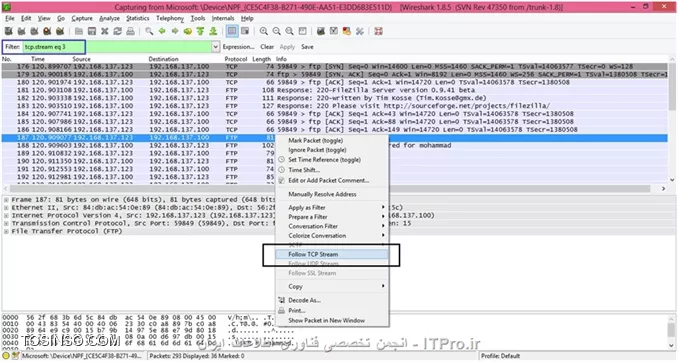Open the Statistics menu
The width and height of the screenshot is (678, 362).
(138, 18)
